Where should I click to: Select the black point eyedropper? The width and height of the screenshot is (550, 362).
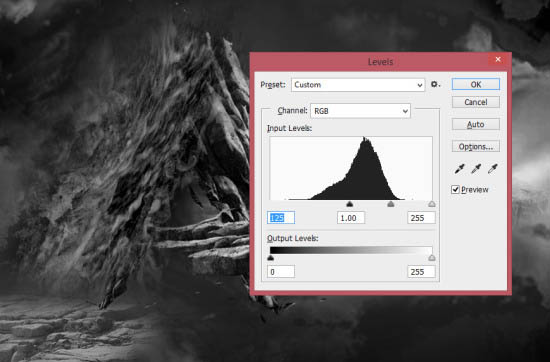point(460,169)
